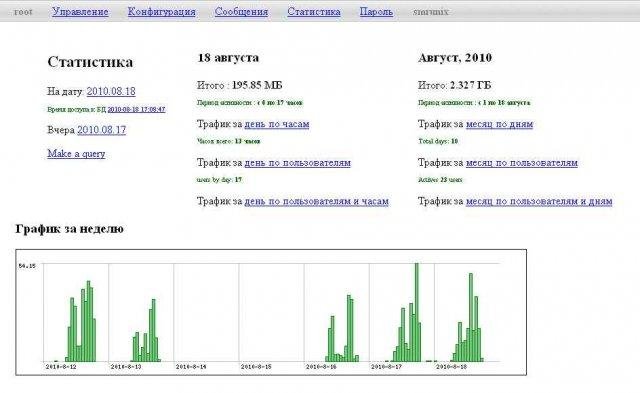This screenshot has height=393, width=640.
Task: Open the Управление menu link
Action: (80, 12)
